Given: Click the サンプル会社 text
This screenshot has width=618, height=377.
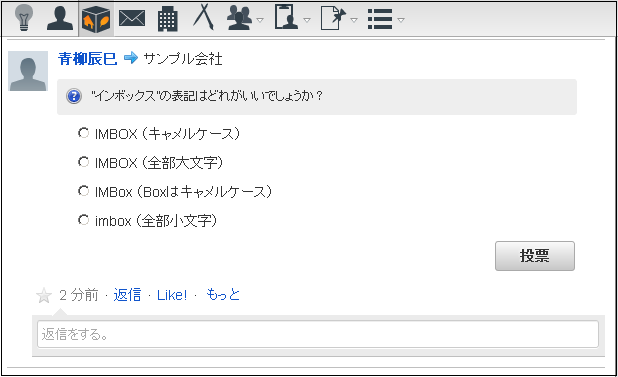Looking at the screenshot, I should point(183,59).
